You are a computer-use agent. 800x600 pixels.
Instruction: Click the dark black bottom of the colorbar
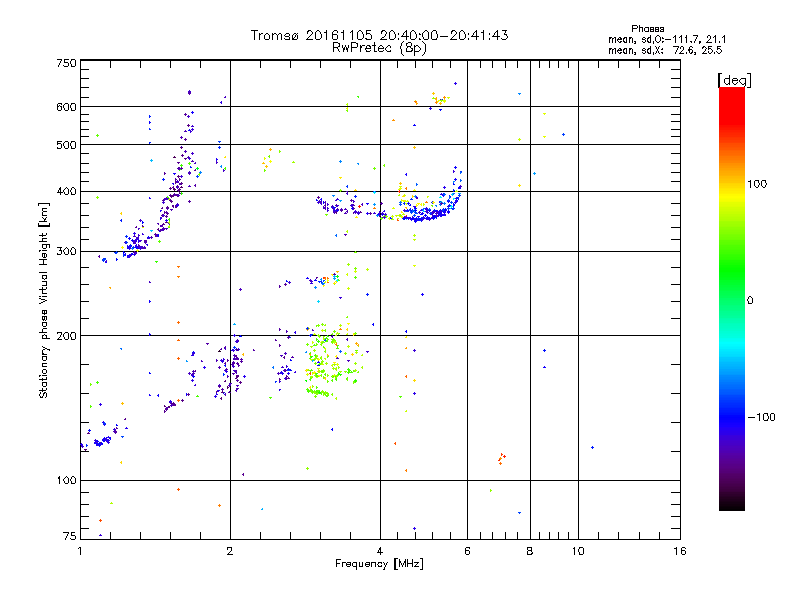[732, 503]
